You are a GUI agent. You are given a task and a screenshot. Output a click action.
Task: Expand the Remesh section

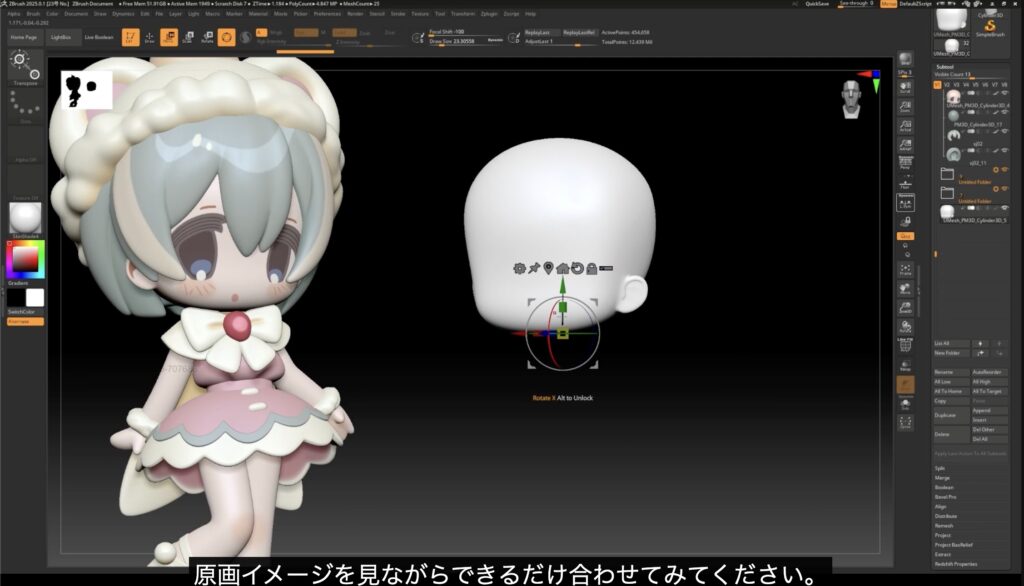click(x=944, y=526)
